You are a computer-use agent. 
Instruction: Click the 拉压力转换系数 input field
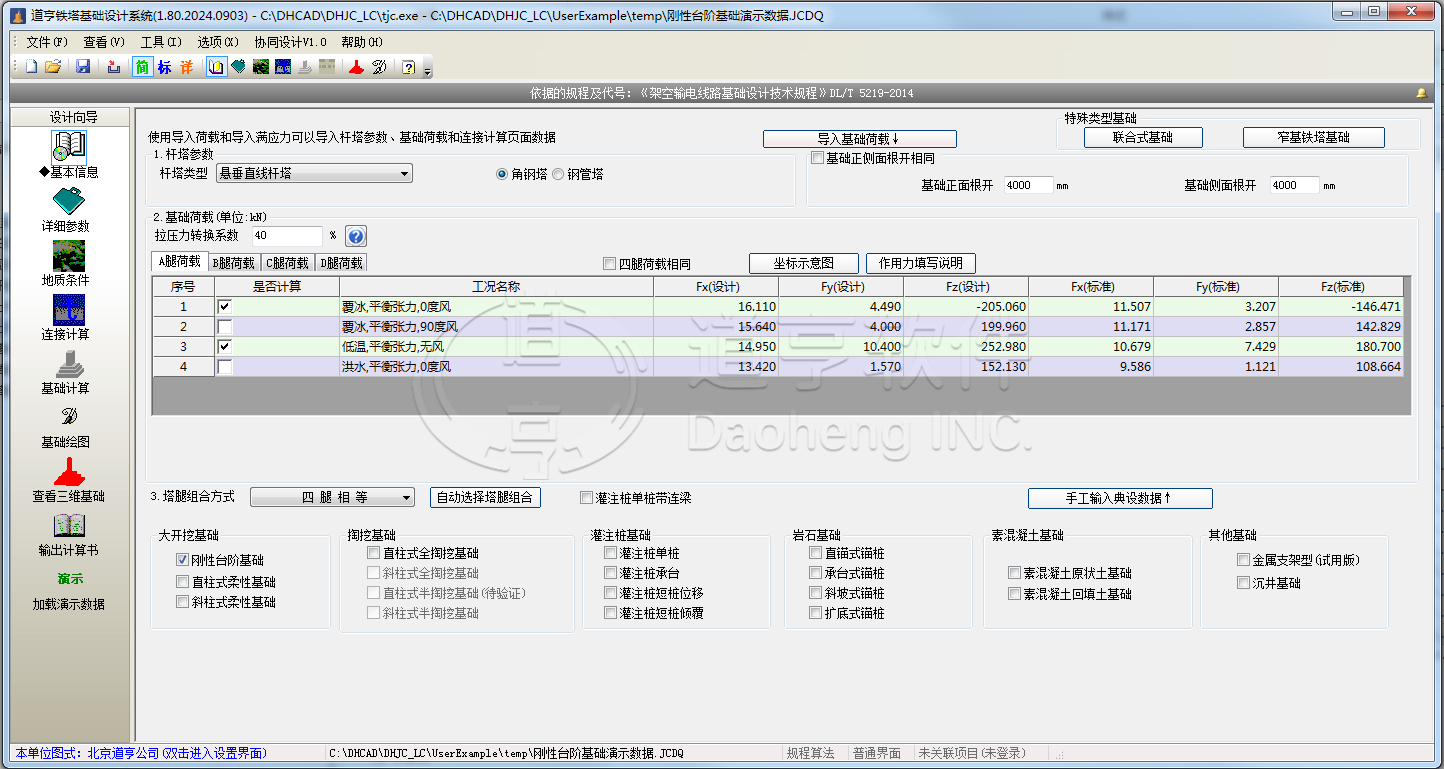click(x=287, y=236)
